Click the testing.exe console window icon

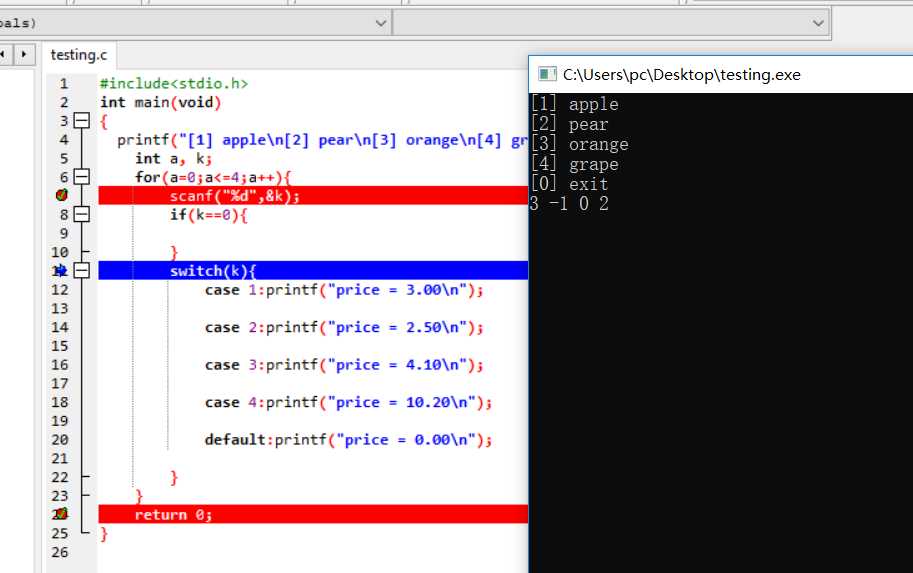click(547, 74)
